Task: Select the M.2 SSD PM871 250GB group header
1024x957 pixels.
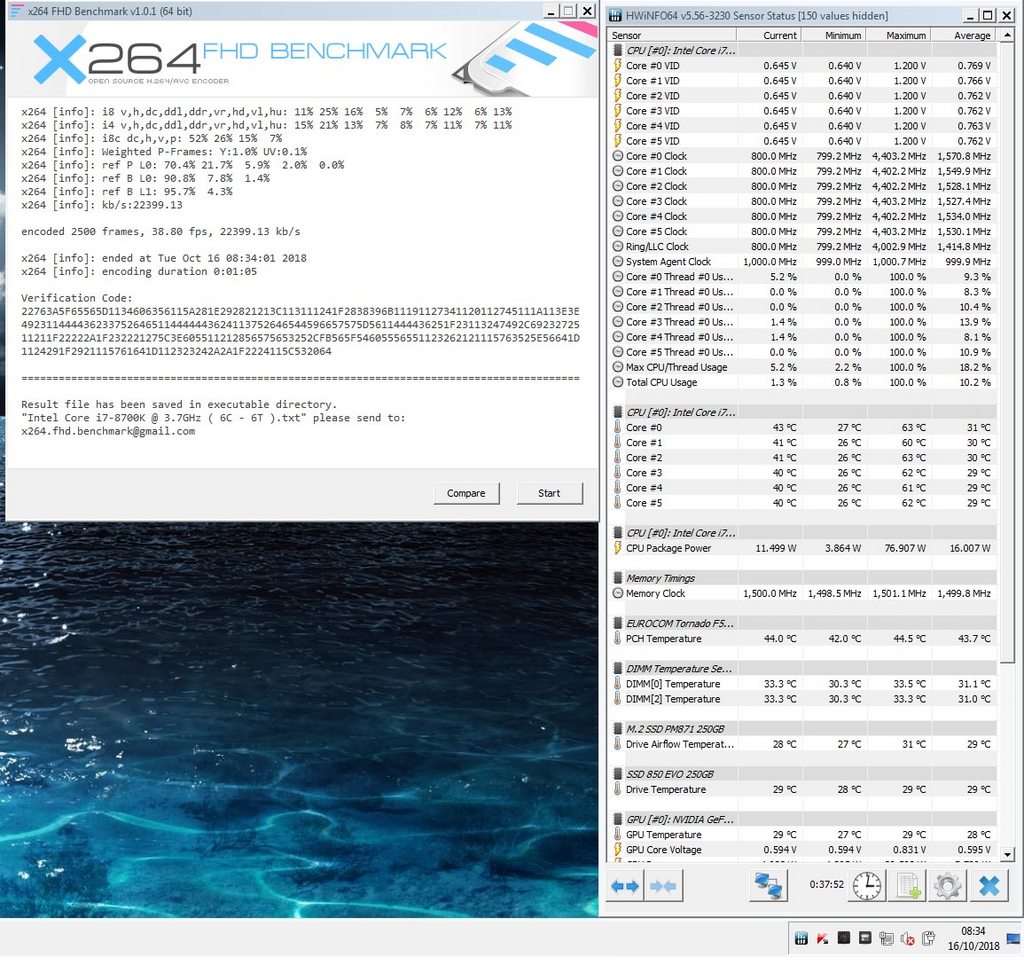Action: 803,729
